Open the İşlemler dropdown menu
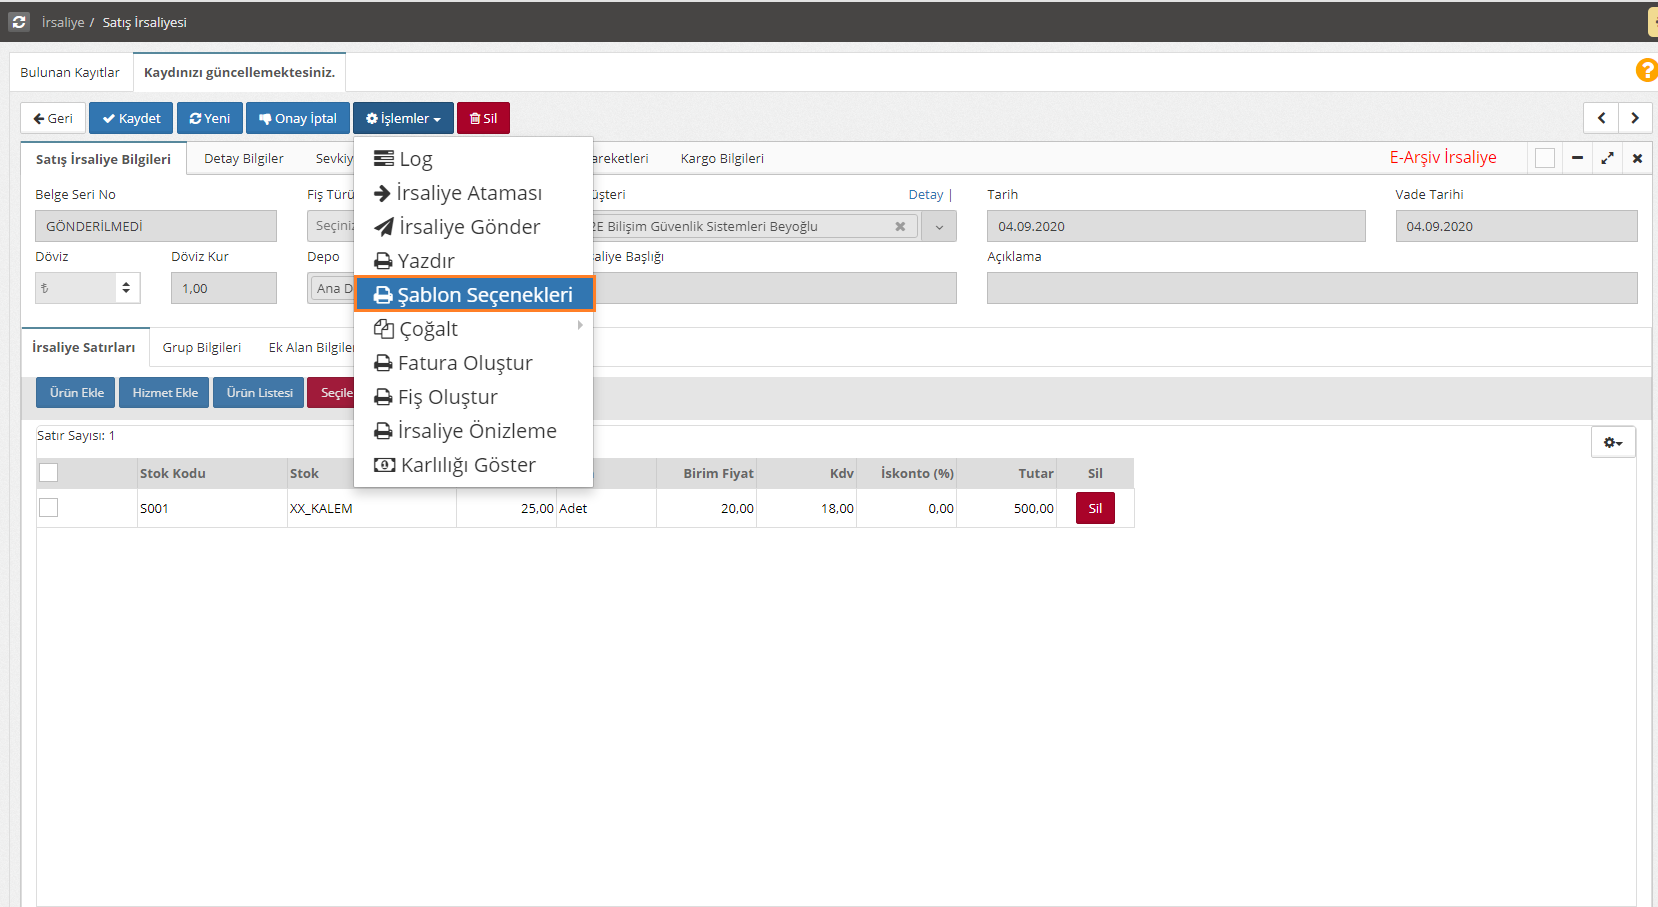Screen dimensions: 1658x907 click(403, 118)
